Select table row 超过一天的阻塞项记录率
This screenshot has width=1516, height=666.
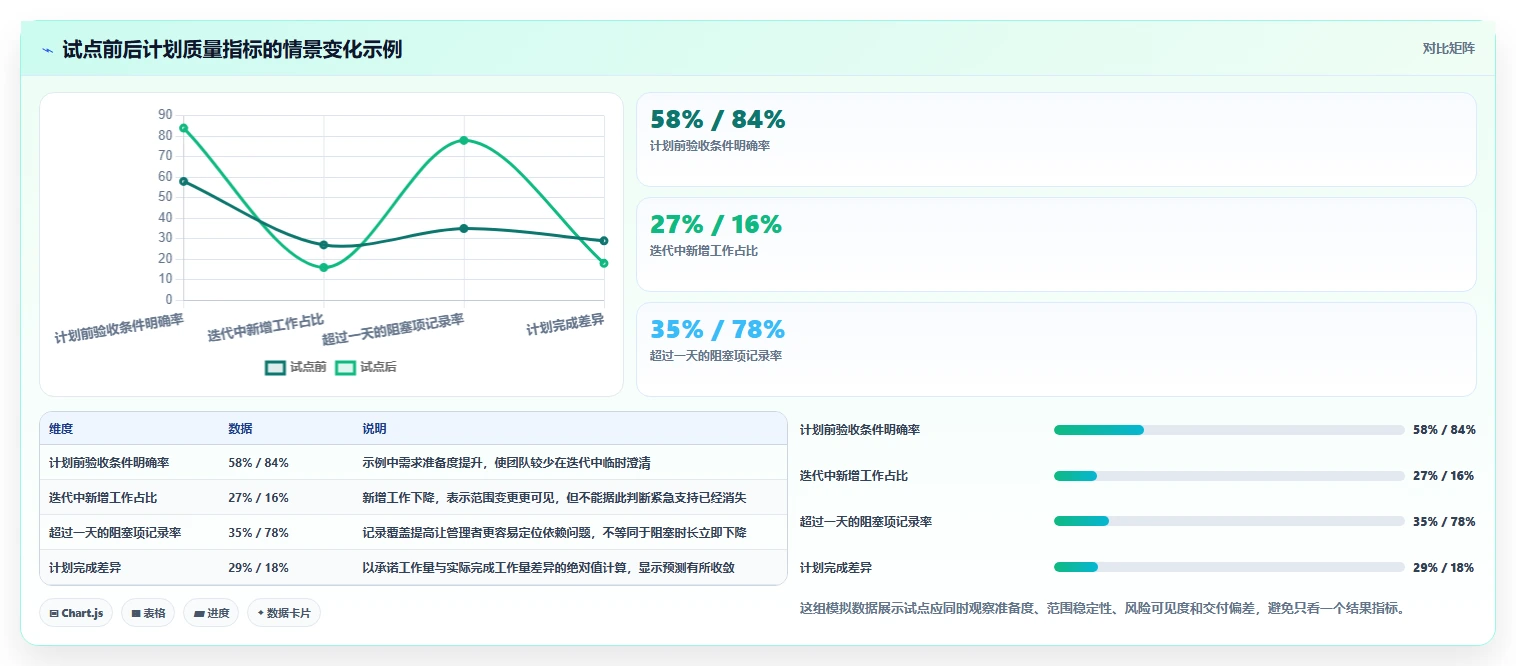[x=413, y=533]
